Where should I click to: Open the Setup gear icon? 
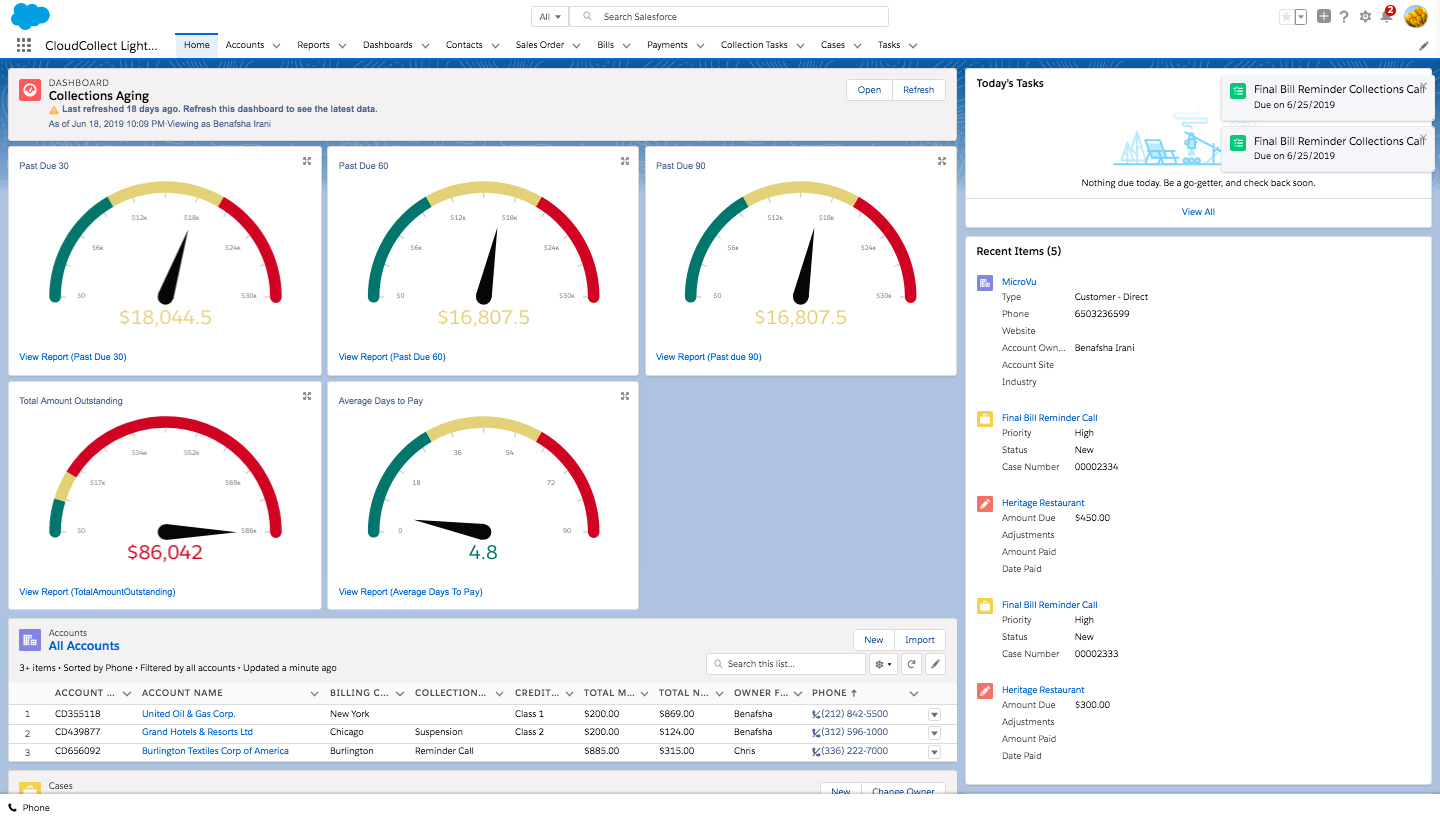pyautogui.click(x=1365, y=16)
